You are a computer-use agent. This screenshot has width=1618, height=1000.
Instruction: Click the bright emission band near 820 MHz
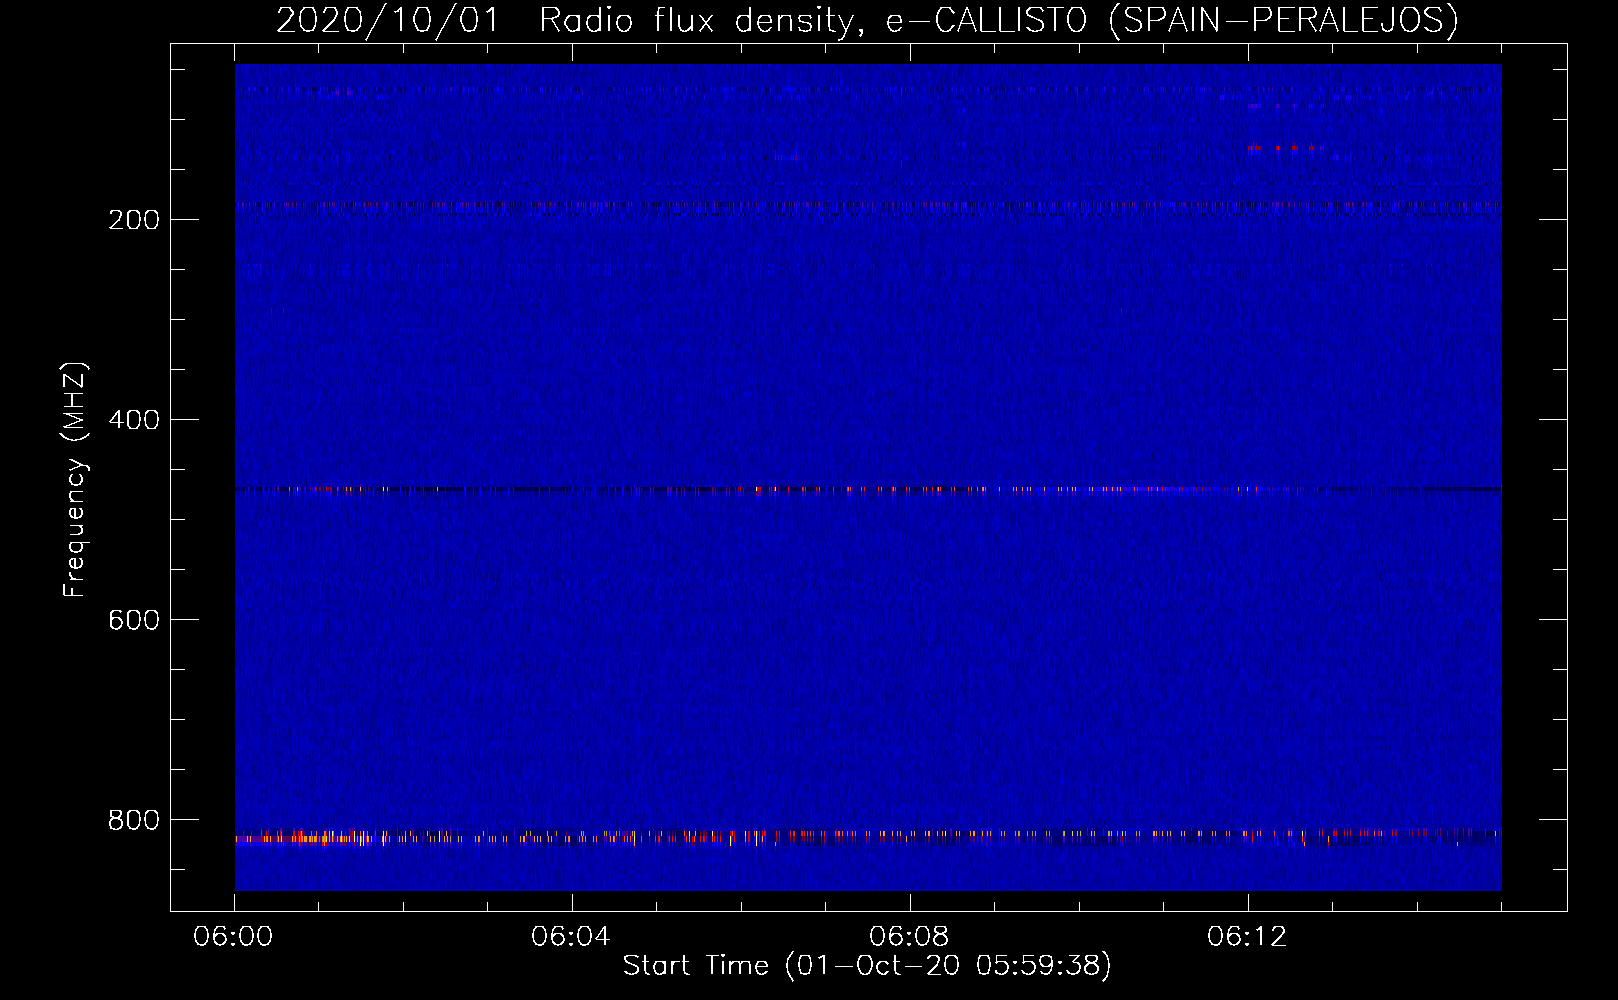[868, 836]
